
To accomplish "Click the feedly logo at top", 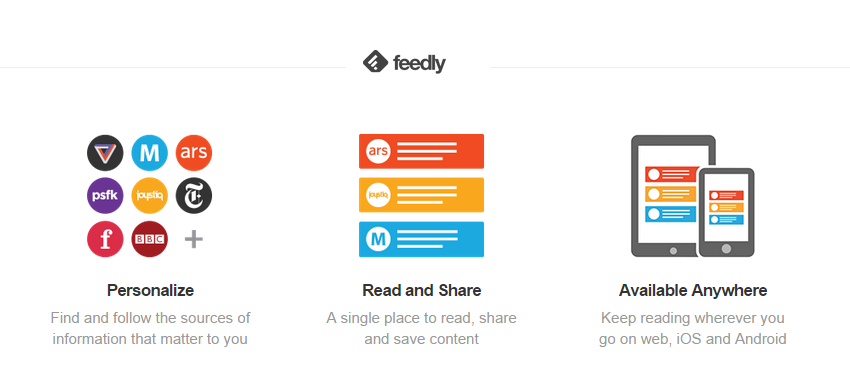I will coord(404,63).
